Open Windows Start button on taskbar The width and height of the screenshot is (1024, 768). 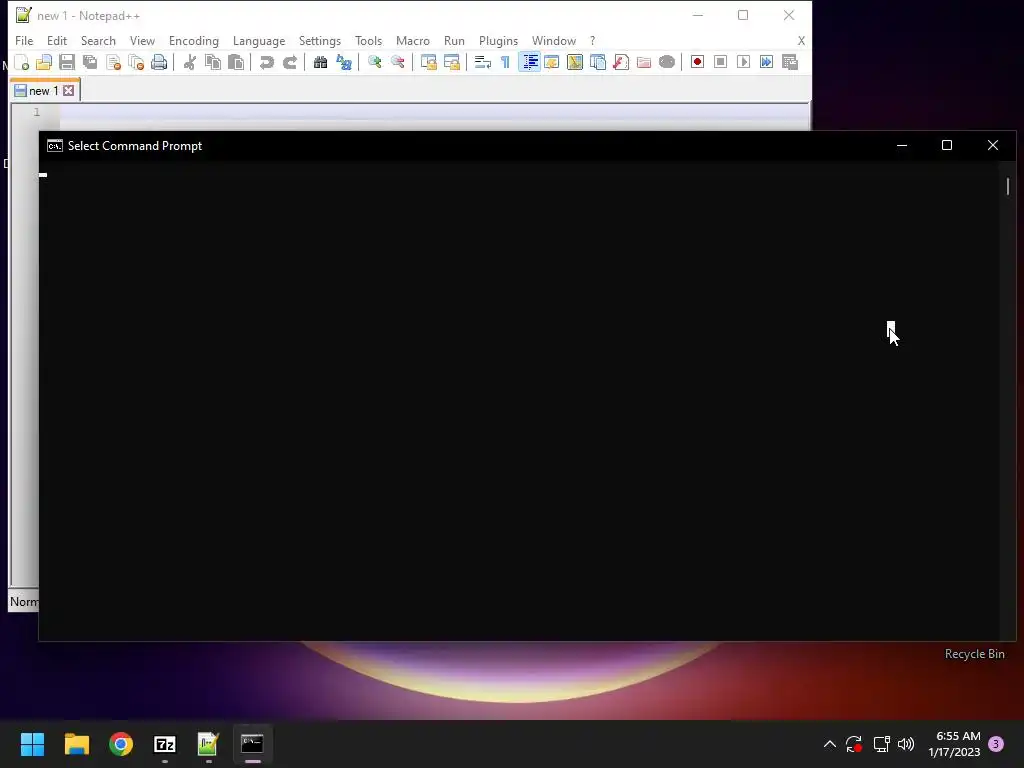click(32, 744)
